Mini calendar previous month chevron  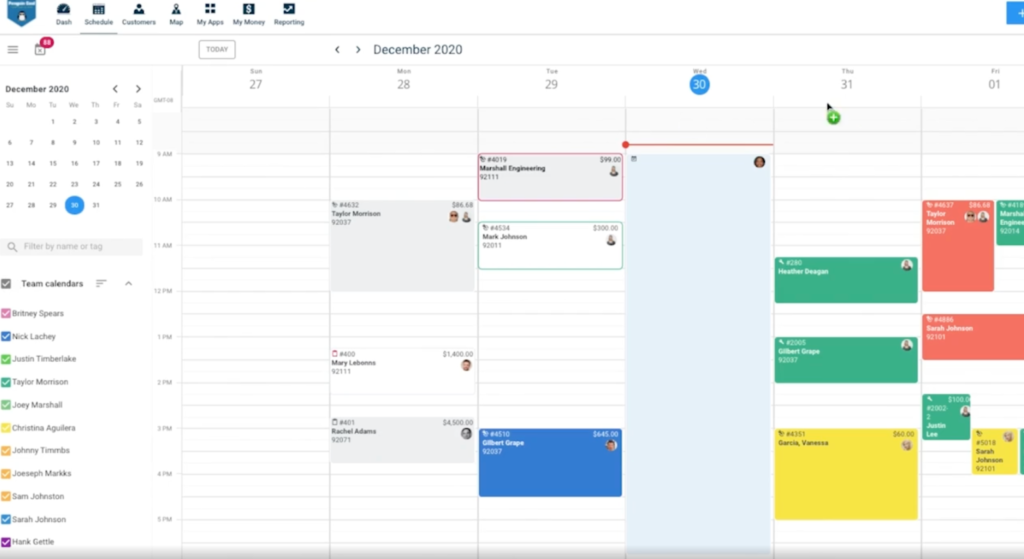pyautogui.click(x=115, y=89)
